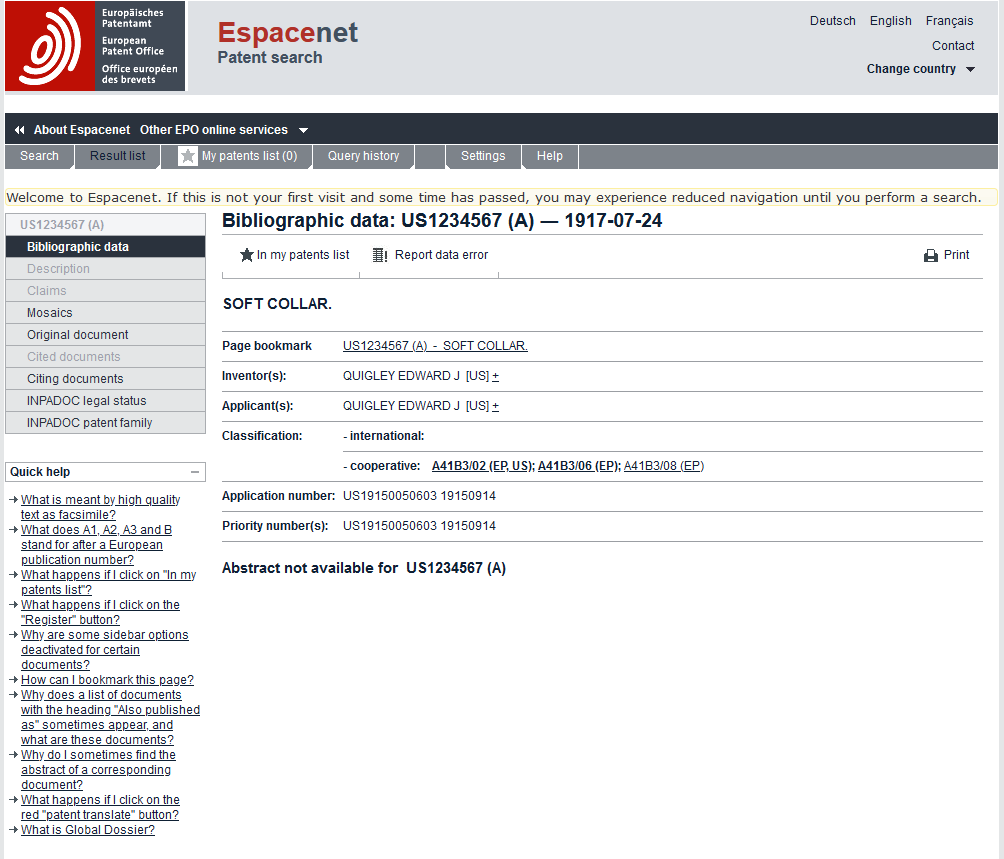Open the Settings tab
Screen dimensions: 1004x859
click(483, 156)
